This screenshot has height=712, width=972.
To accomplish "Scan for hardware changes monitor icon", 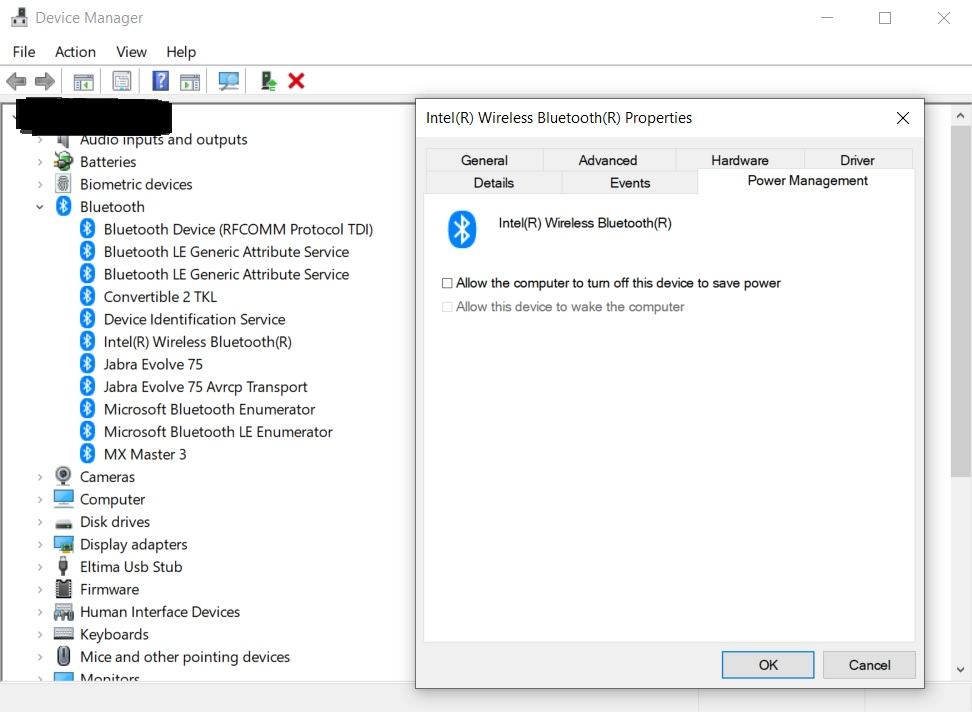I will pos(228,81).
